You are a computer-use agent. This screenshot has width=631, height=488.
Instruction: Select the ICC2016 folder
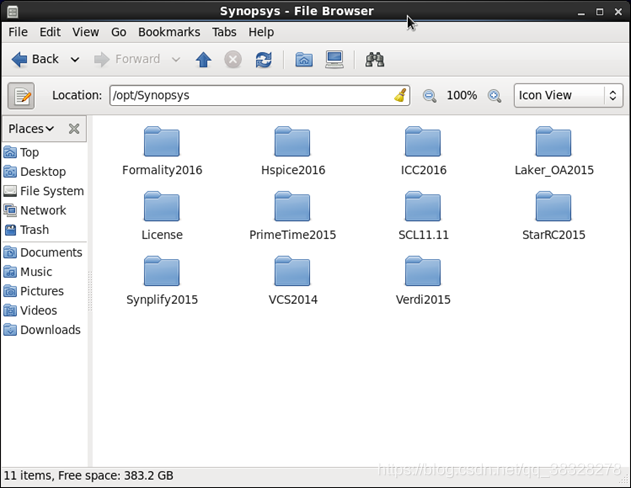click(423, 151)
